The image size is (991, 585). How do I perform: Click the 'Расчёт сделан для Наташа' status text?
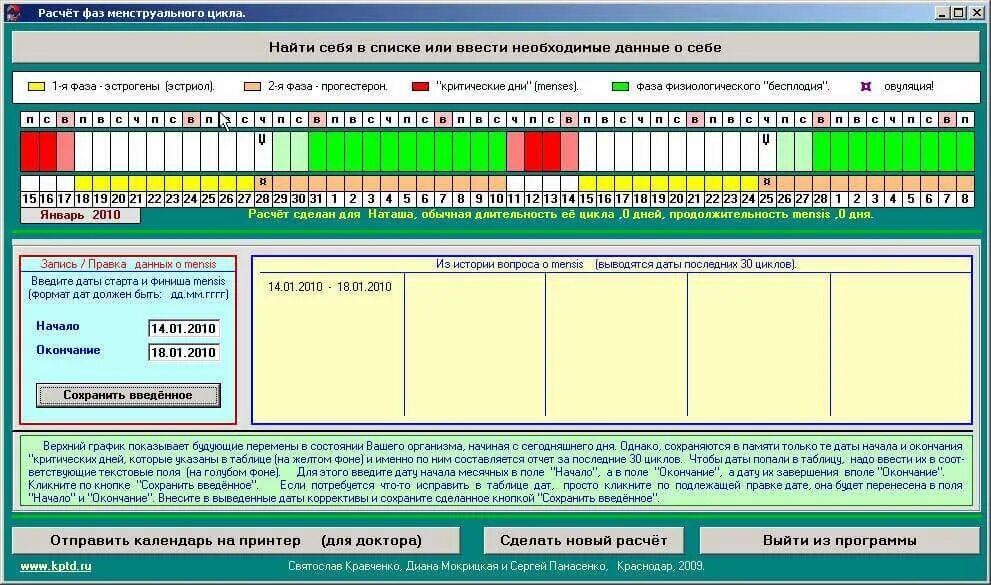click(560, 215)
